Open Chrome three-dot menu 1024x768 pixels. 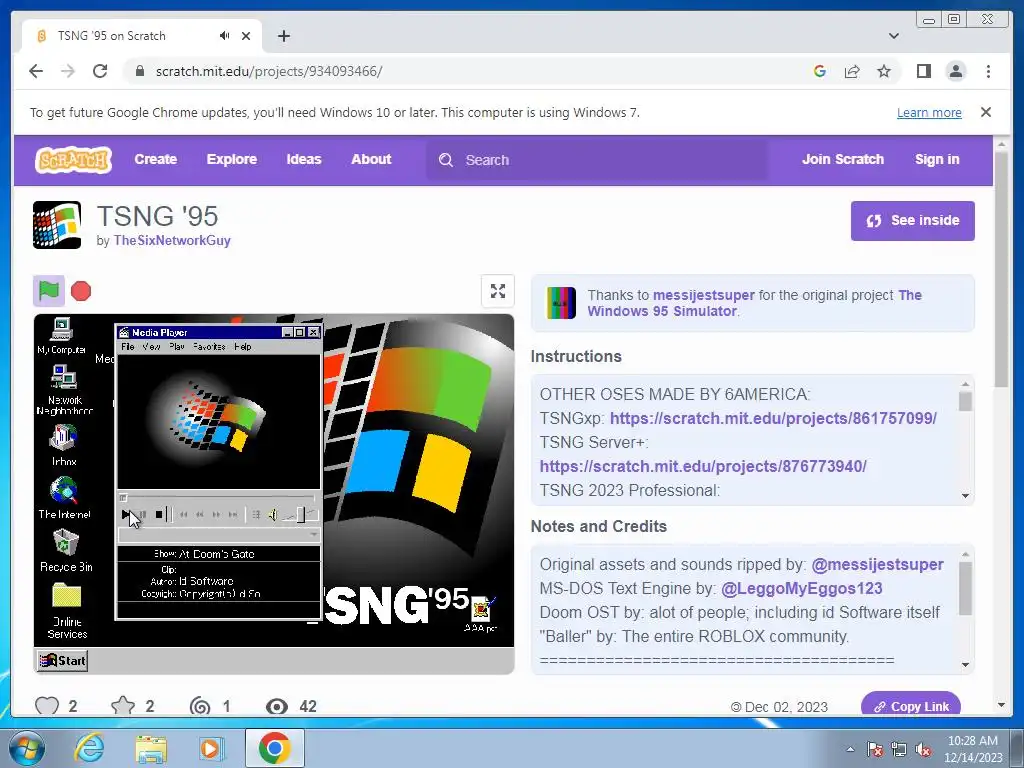pos(988,71)
